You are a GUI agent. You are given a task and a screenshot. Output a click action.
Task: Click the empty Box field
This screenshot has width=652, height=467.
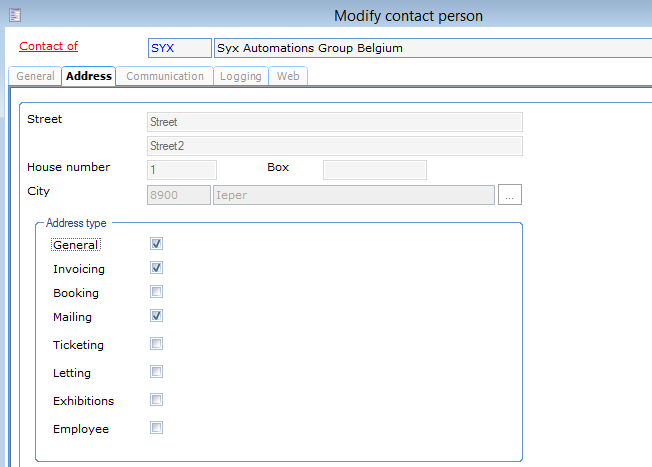374,170
